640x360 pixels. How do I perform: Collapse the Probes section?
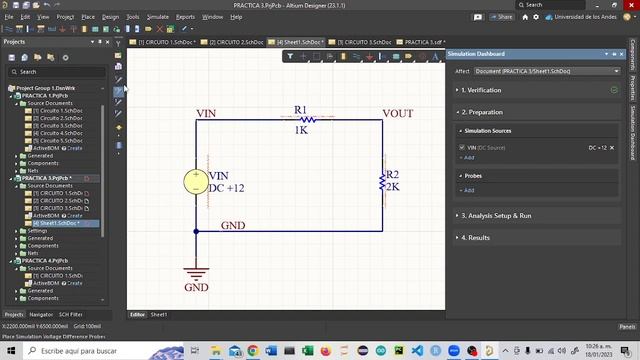point(460,176)
